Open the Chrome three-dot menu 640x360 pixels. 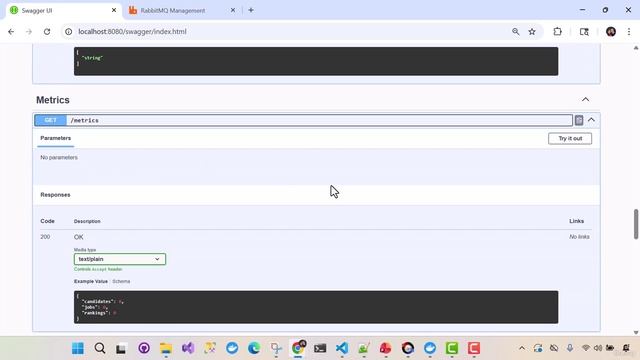tap(629, 31)
